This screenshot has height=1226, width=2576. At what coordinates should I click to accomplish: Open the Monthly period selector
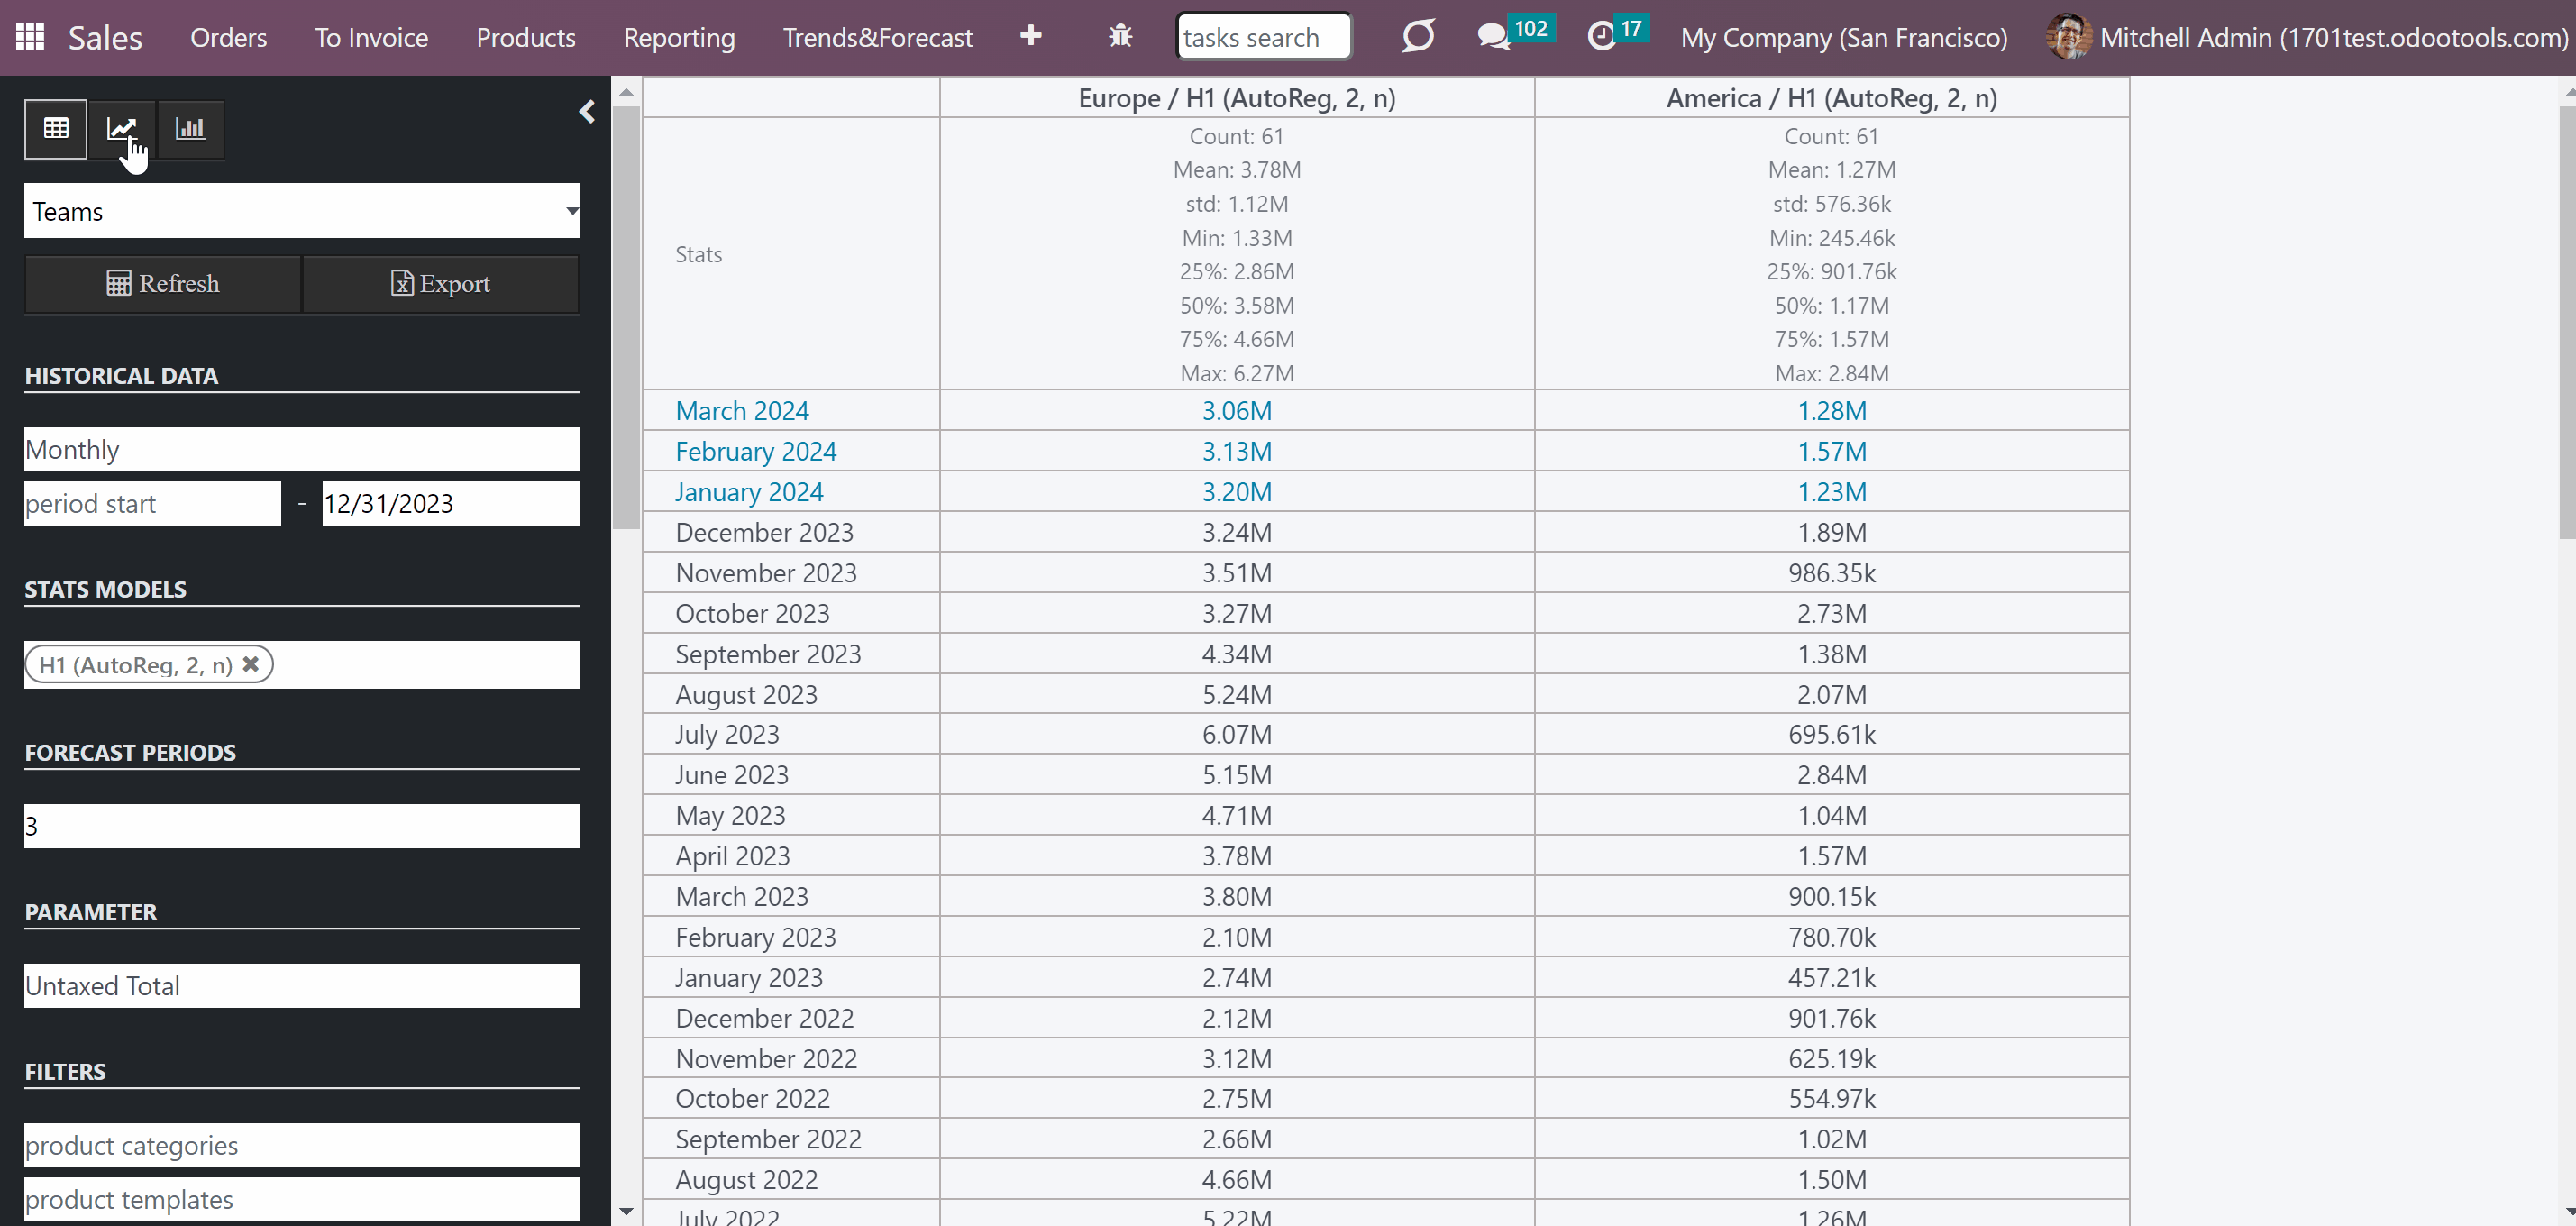[302, 450]
